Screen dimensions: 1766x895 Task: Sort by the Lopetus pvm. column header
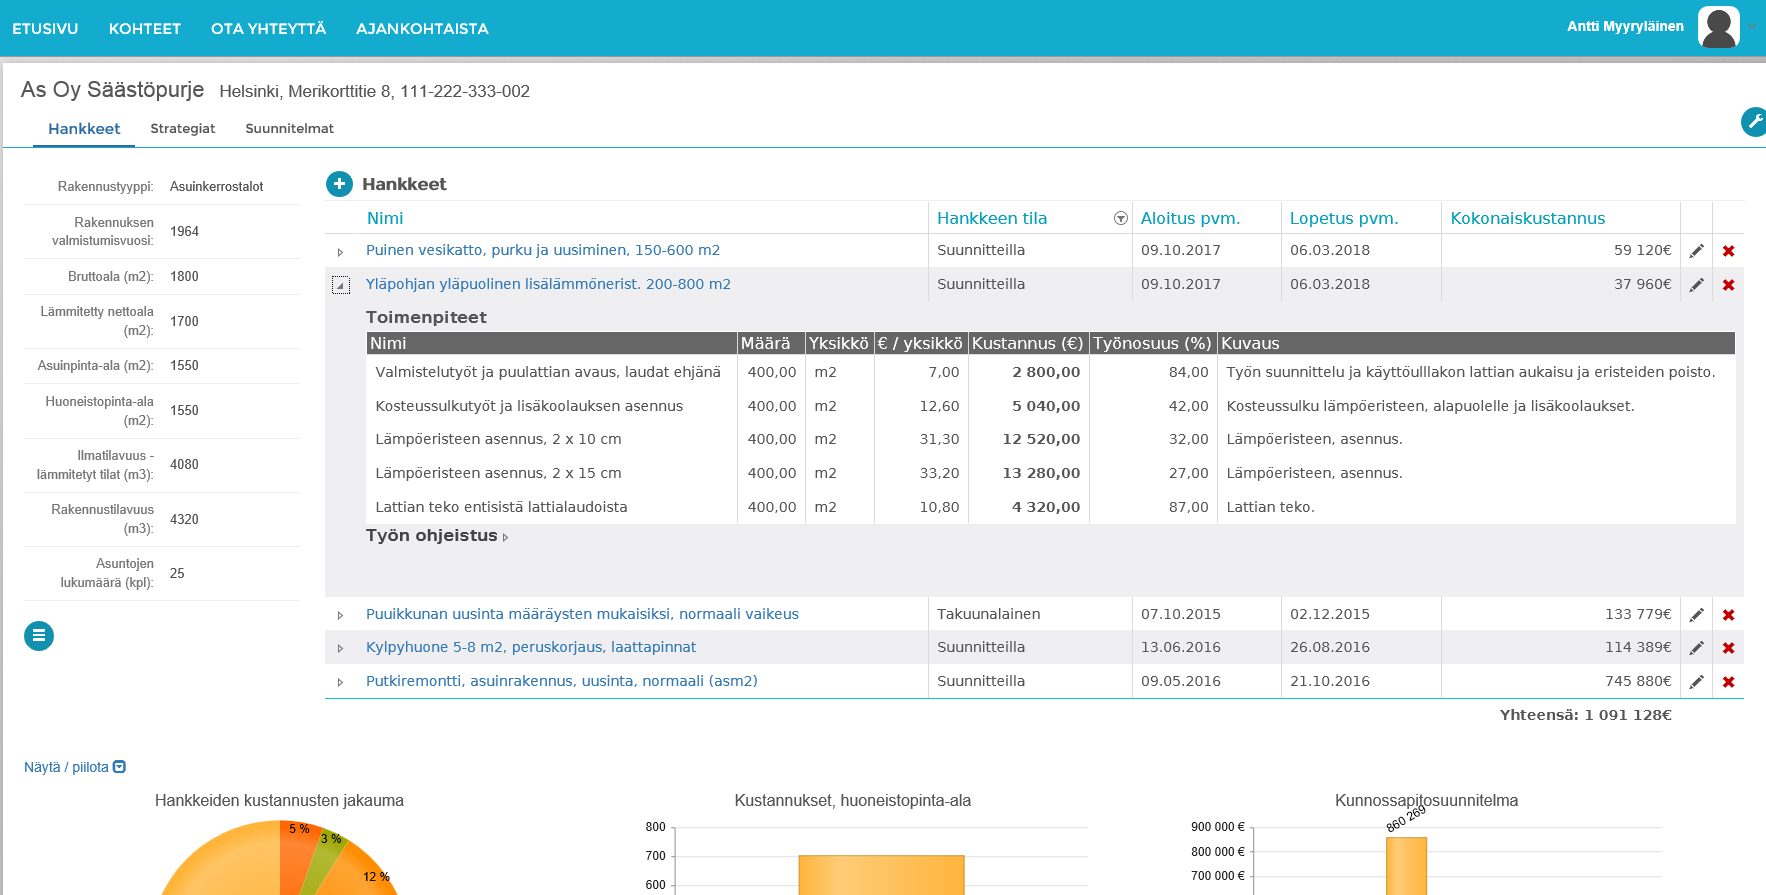[x=1344, y=218]
